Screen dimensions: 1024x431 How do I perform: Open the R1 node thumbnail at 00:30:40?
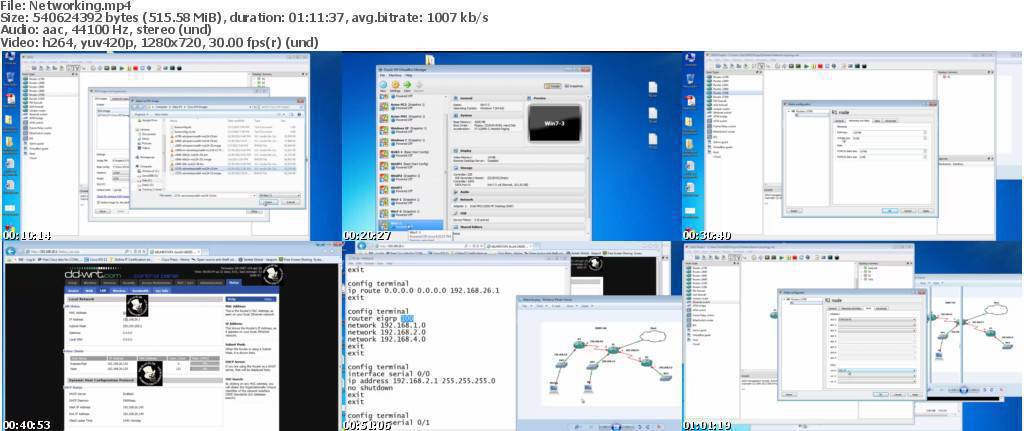pos(853,146)
